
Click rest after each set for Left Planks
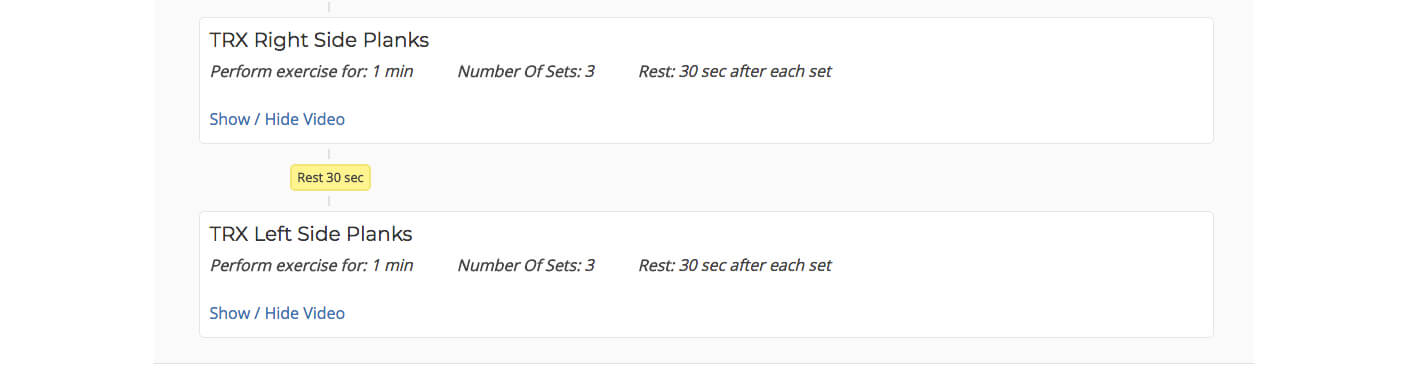pyautogui.click(x=735, y=265)
